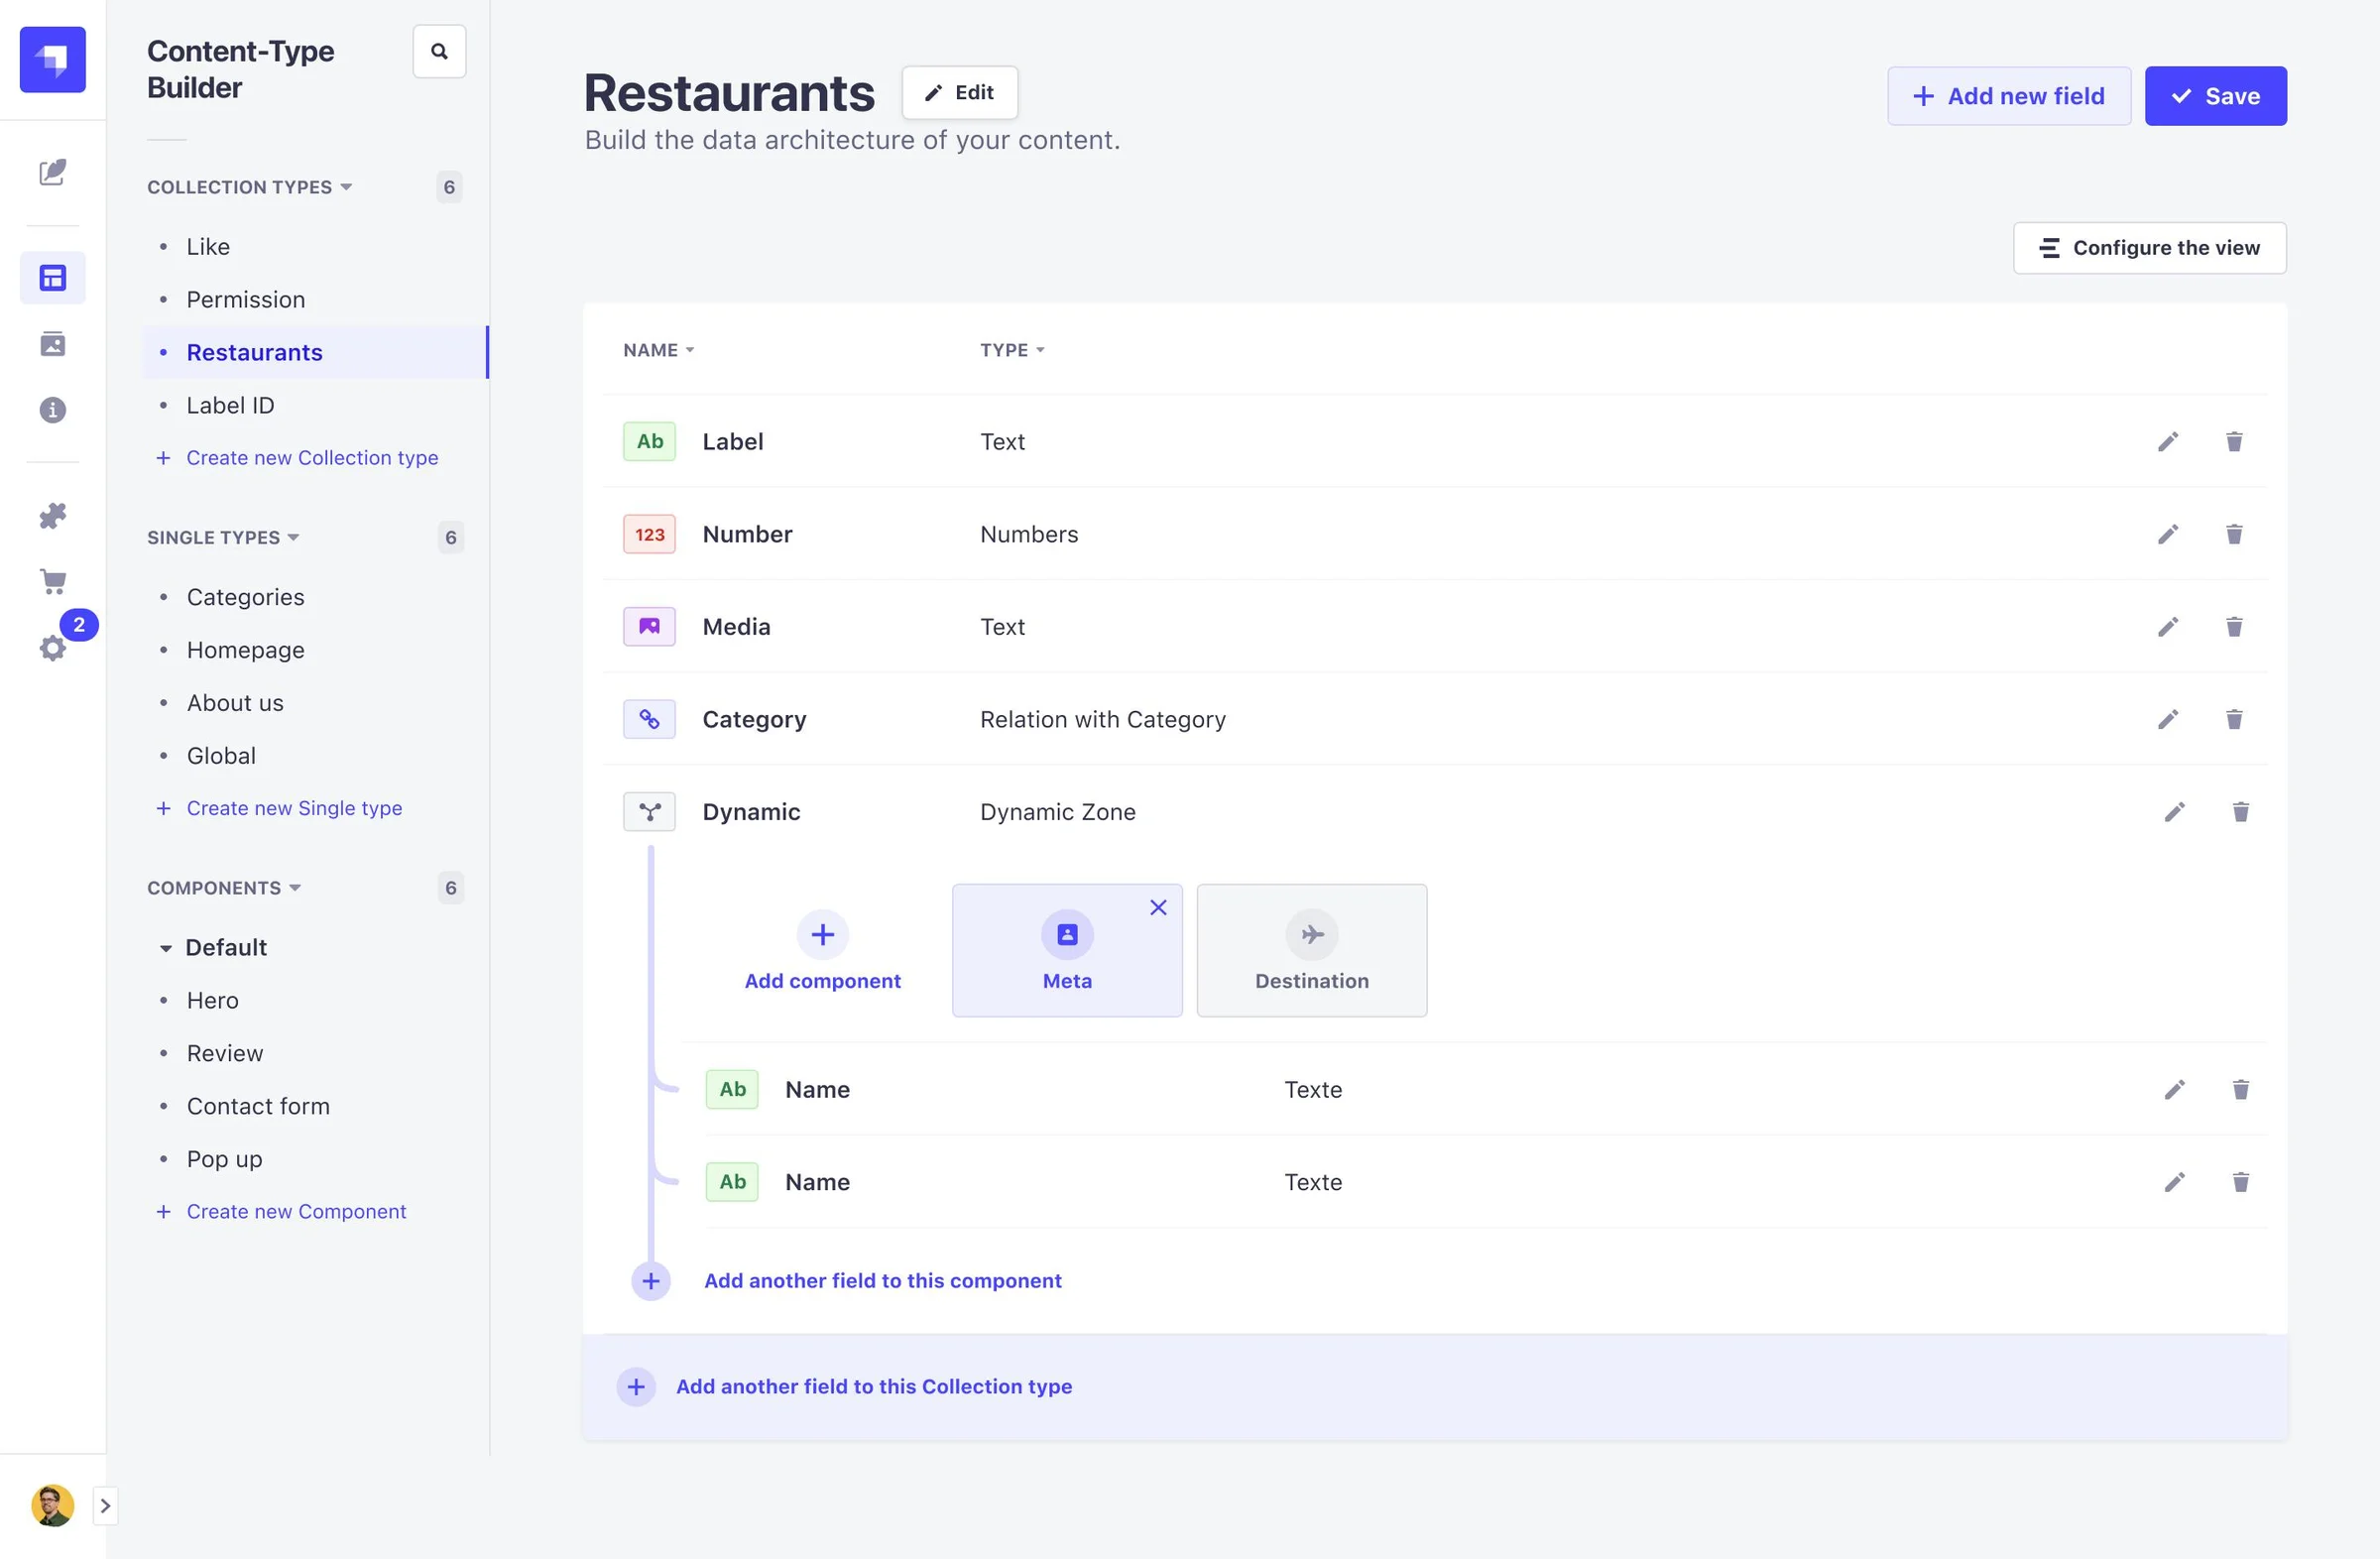Open the Label ID collection type
The height and width of the screenshot is (1559, 2380).
tap(230, 406)
